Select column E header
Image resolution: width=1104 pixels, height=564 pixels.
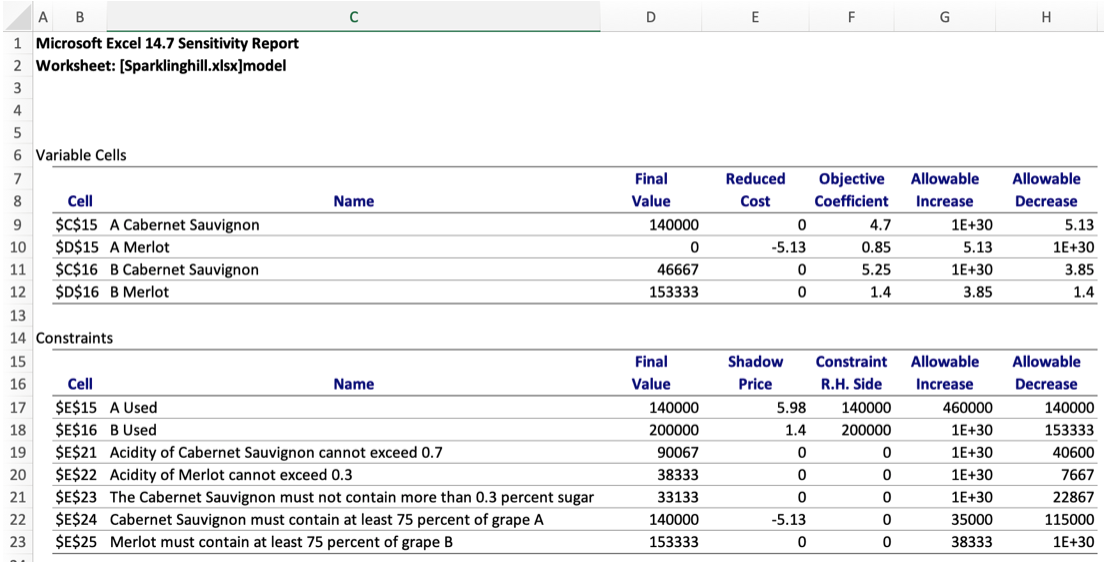[755, 17]
